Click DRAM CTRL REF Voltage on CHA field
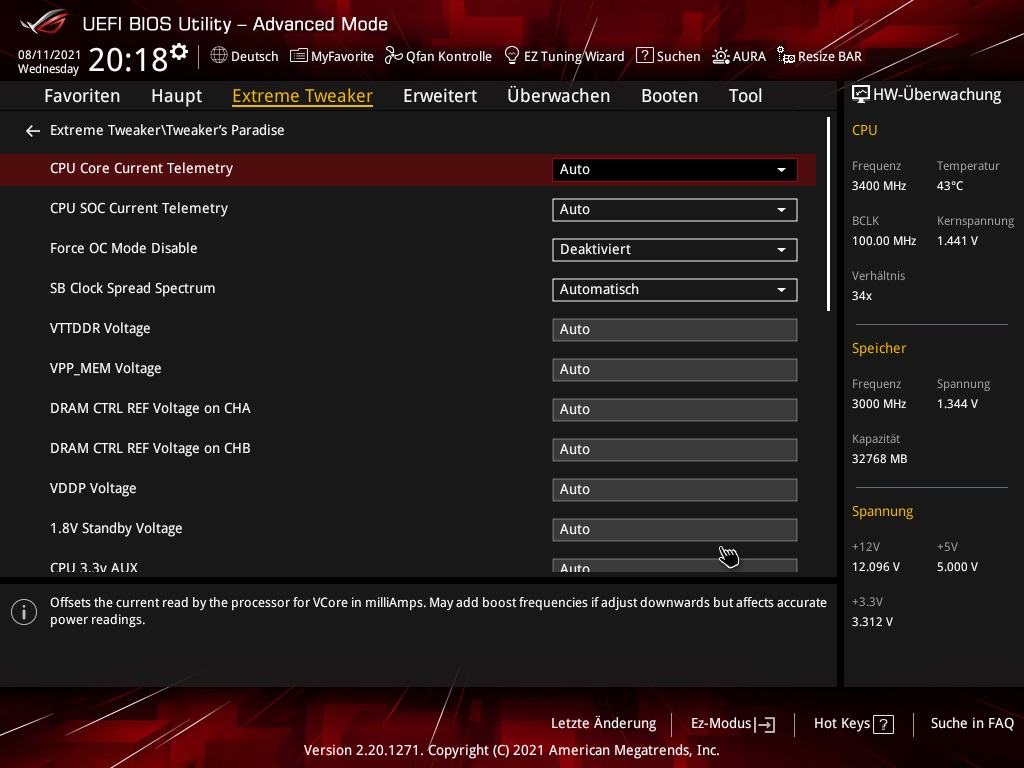This screenshot has width=1024, height=768. pos(675,409)
